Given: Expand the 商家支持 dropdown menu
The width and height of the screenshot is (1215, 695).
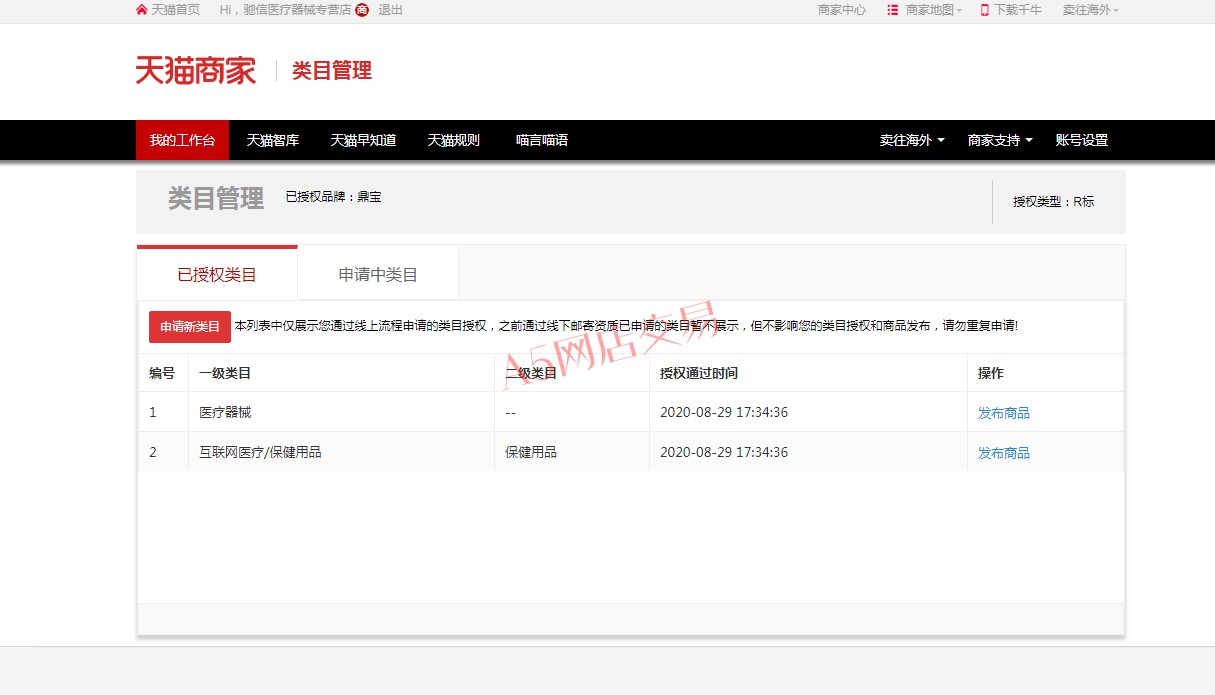Looking at the screenshot, I should pos(1000,141).
